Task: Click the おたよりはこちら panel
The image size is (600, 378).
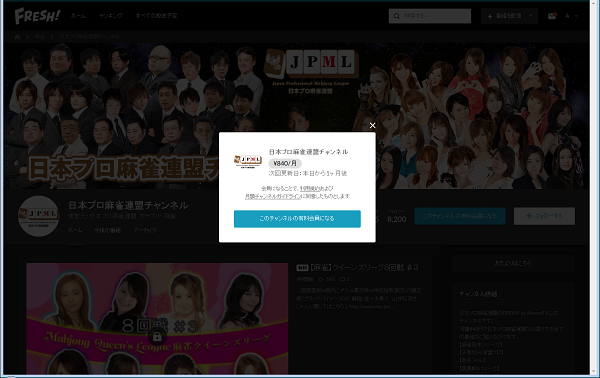Action: click(x=513, y=263)
